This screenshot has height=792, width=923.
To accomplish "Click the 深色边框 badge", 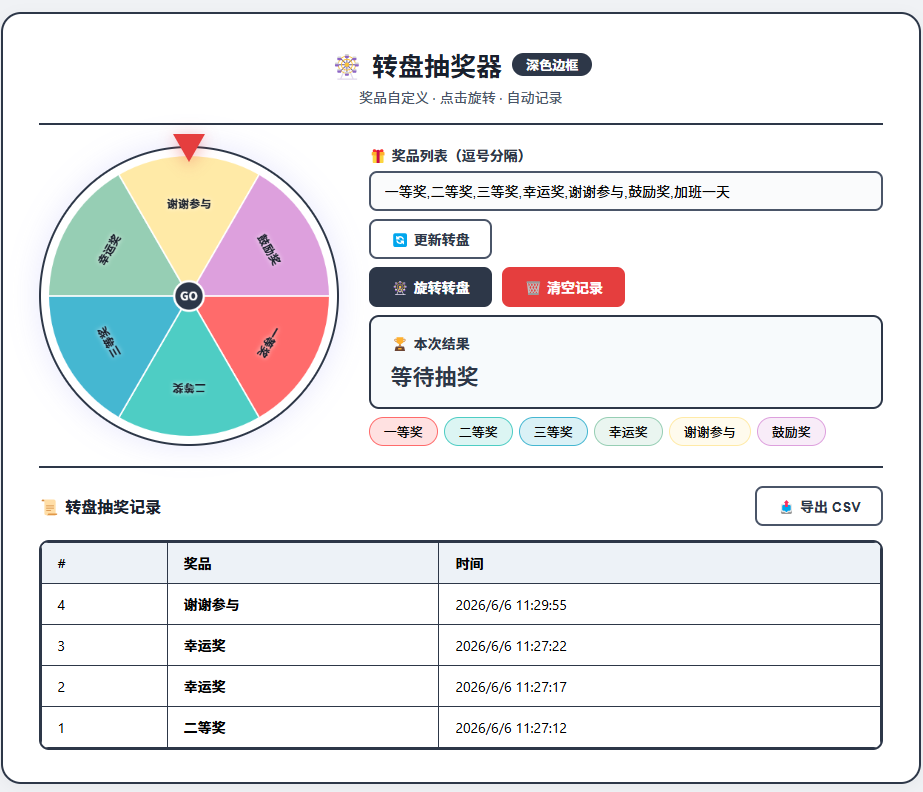I will [552, 65].
